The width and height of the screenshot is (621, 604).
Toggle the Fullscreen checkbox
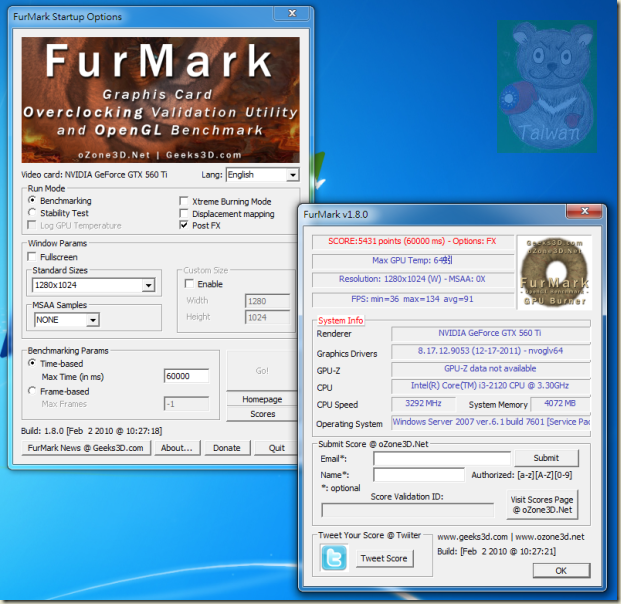(32, 257)
